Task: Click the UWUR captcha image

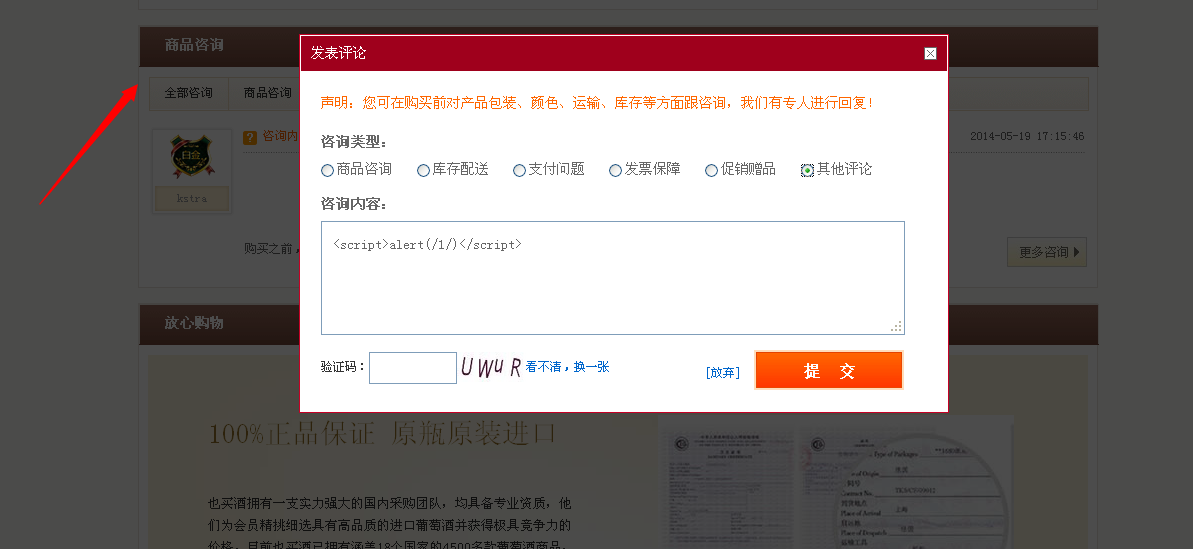Action: point(491,367)
